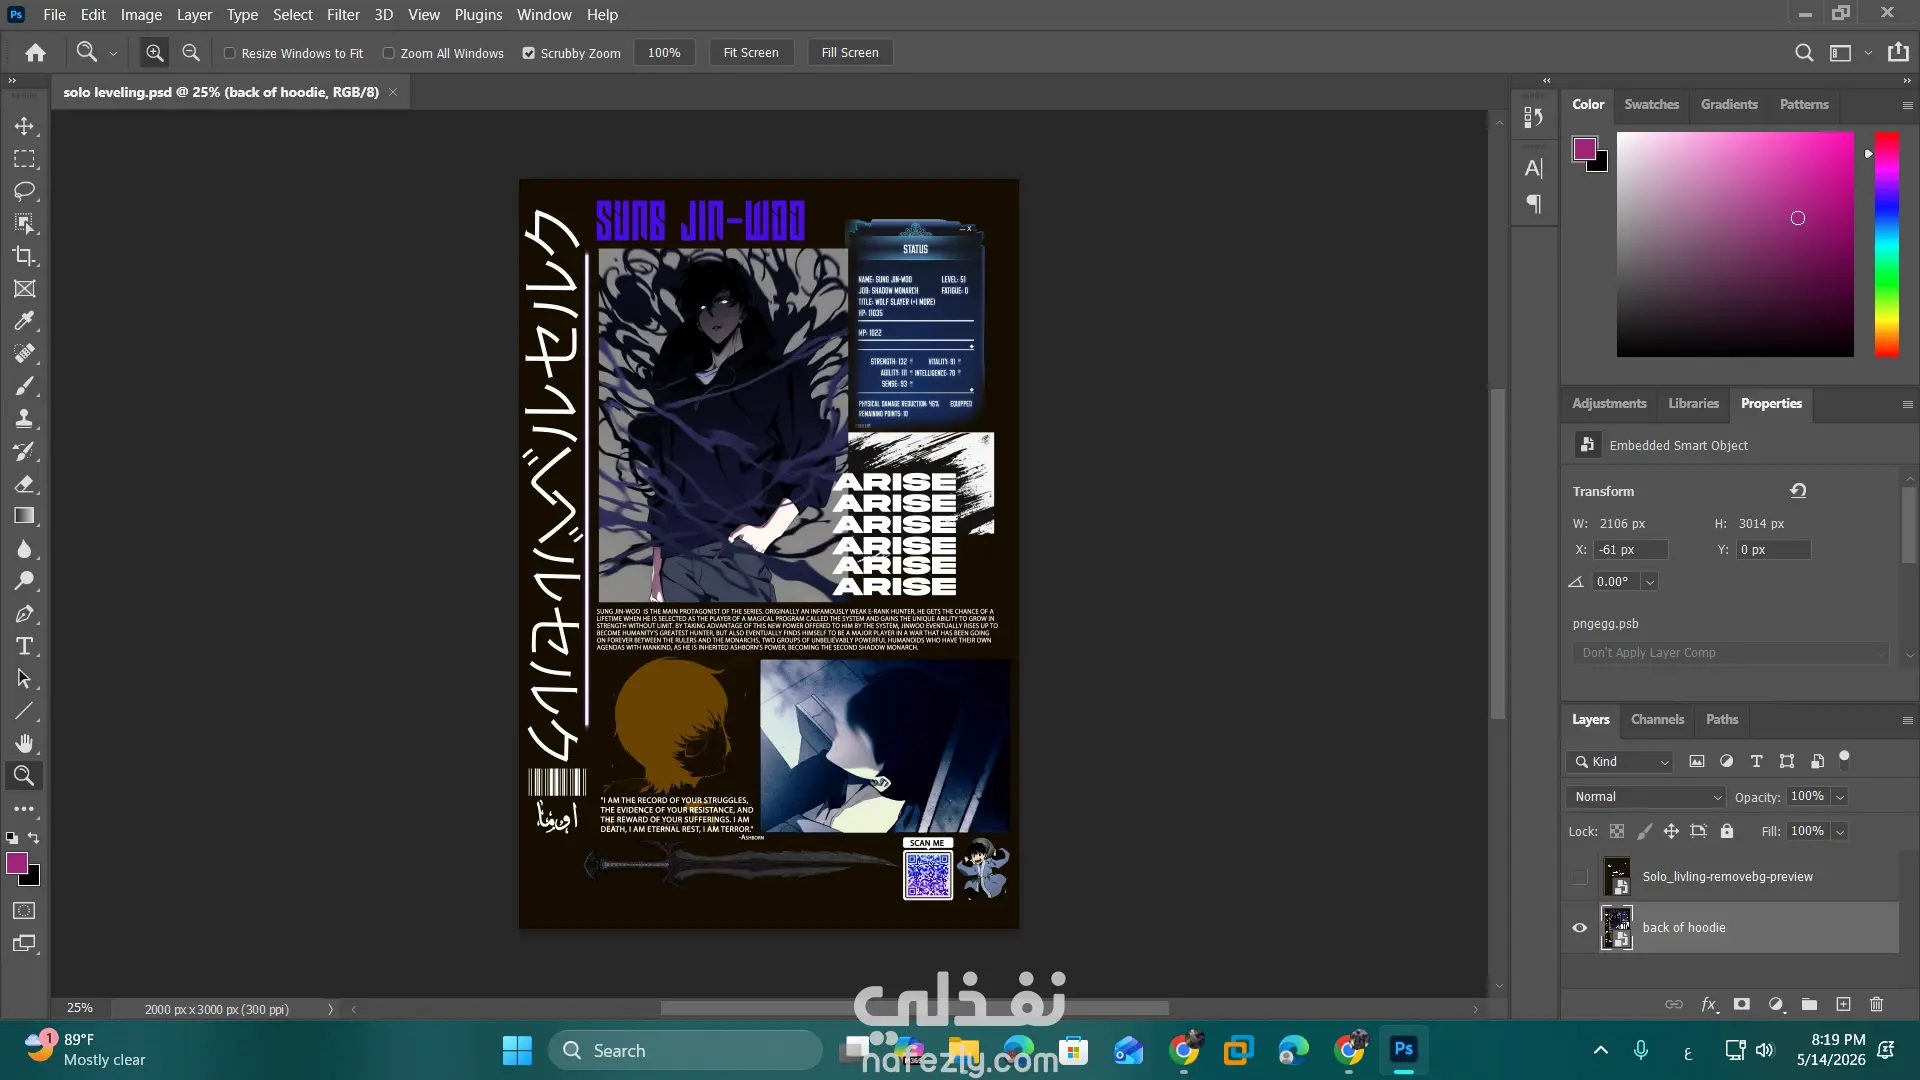The width and height of the screenshot is (1920, 1080).
Task: Open the layer Kind filter dropdown
Action: [1620, 762]
